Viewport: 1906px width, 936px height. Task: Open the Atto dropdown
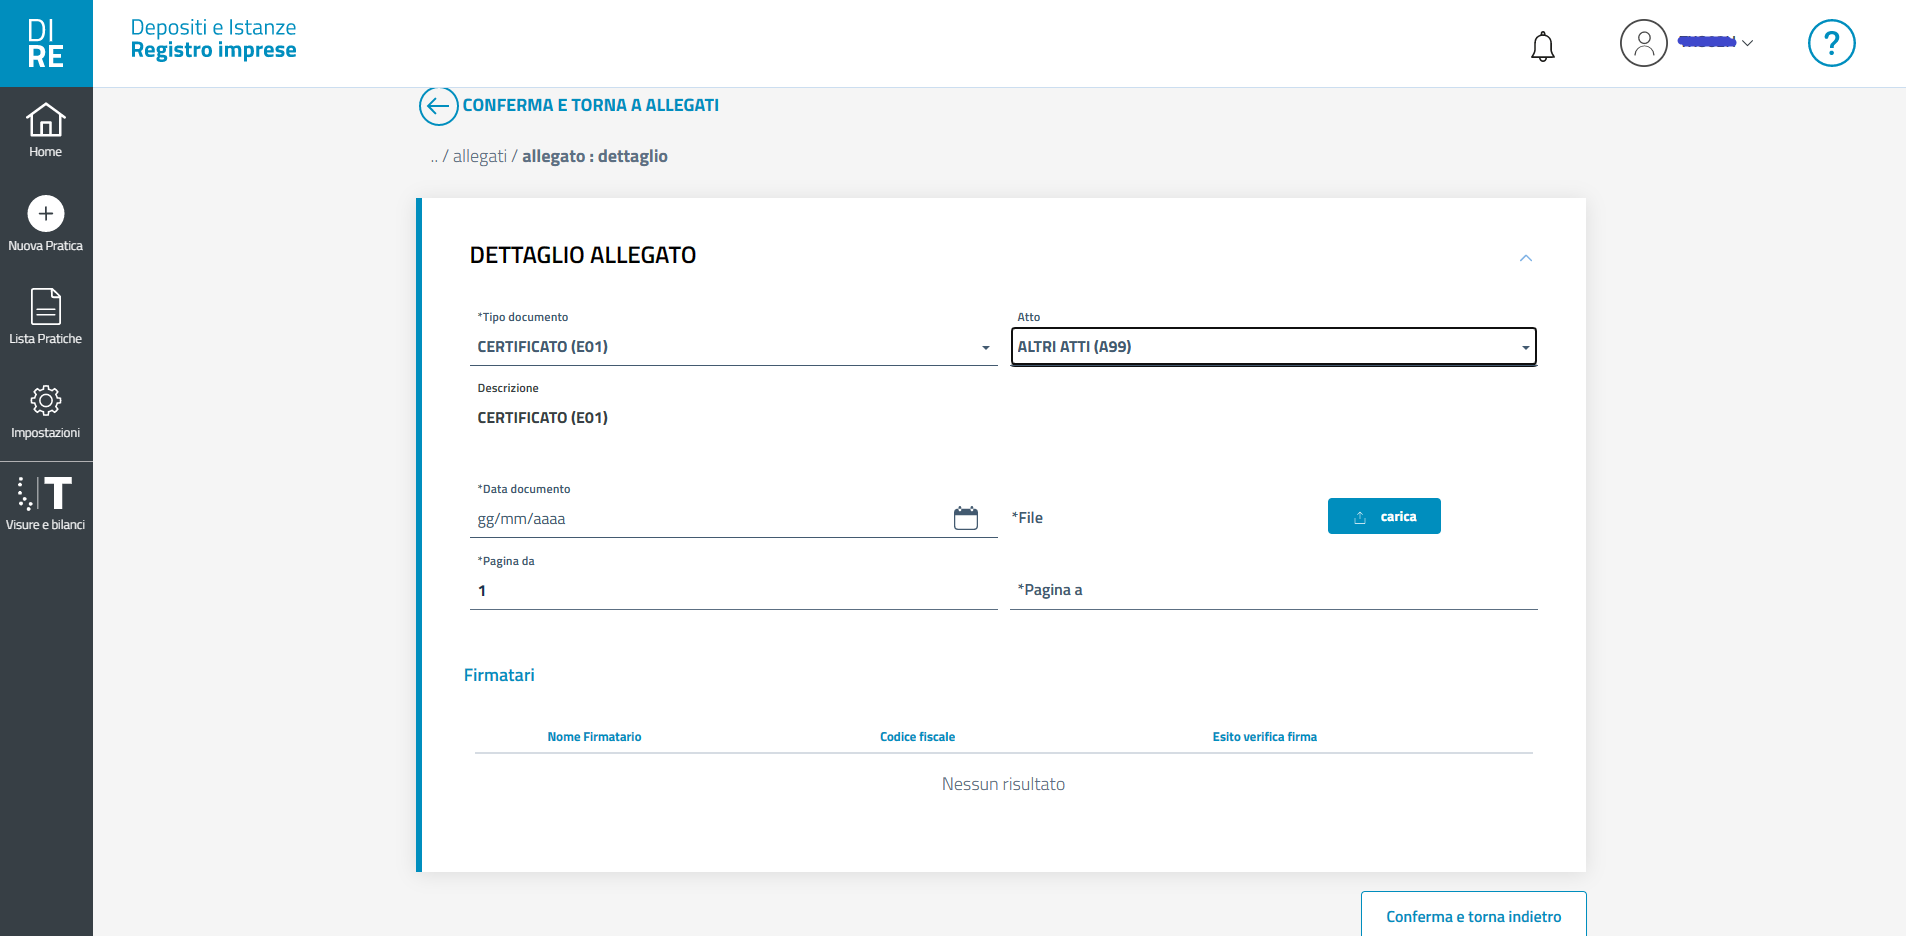pos(1272,347)
